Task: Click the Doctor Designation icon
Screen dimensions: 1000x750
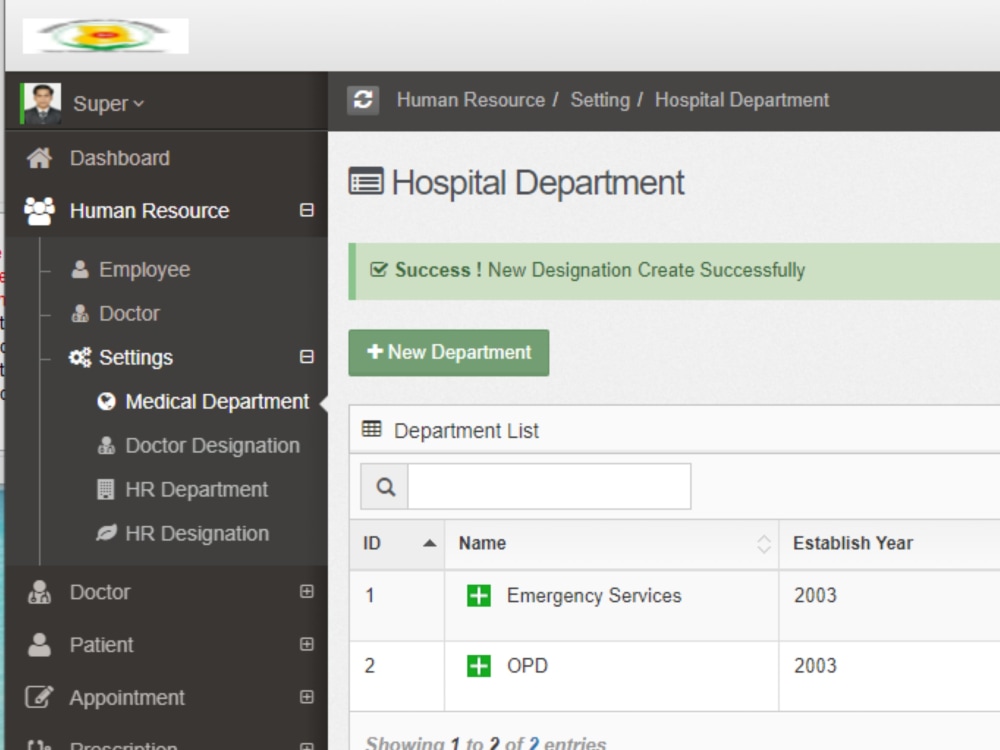Action: pos(106,445)
